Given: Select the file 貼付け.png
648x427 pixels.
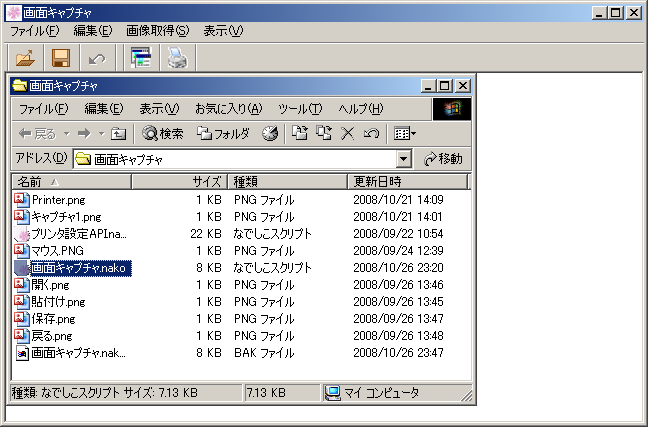Looking at the screenshot, I should (58, 302).
